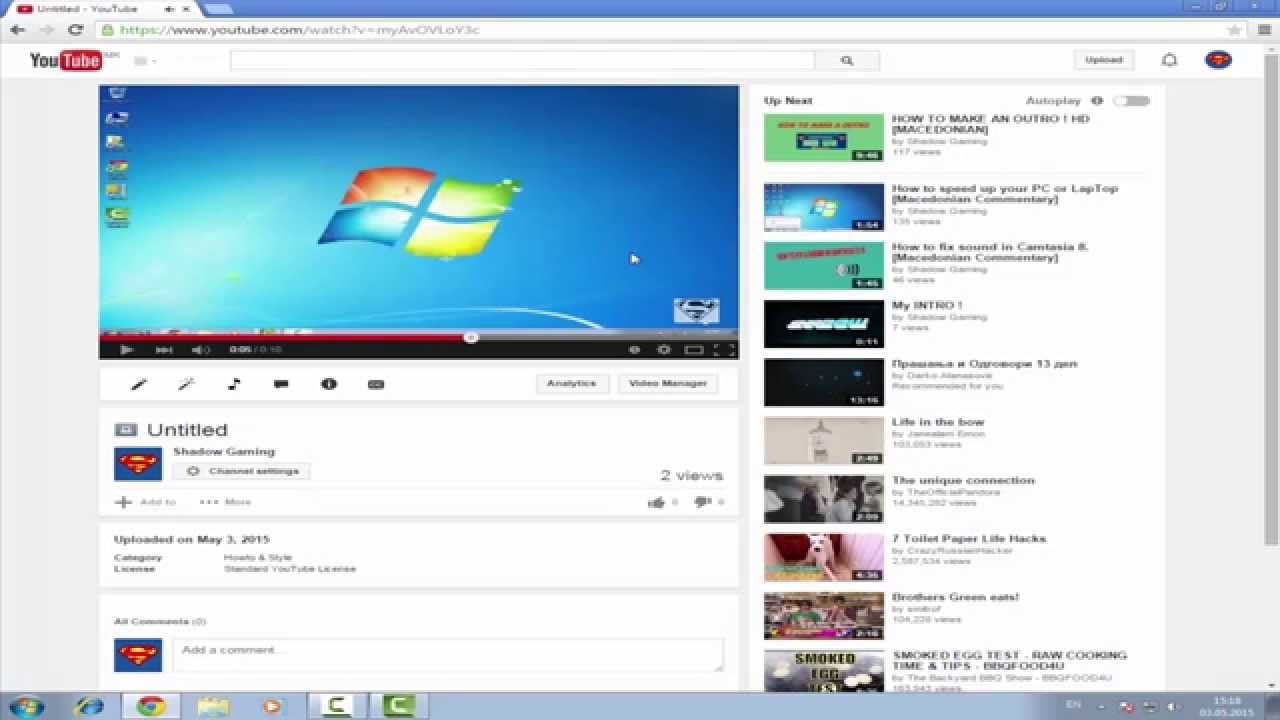Dislike the video with thumbs down
The width and height of the screenshot is (1280, 720).
(702, 502)
